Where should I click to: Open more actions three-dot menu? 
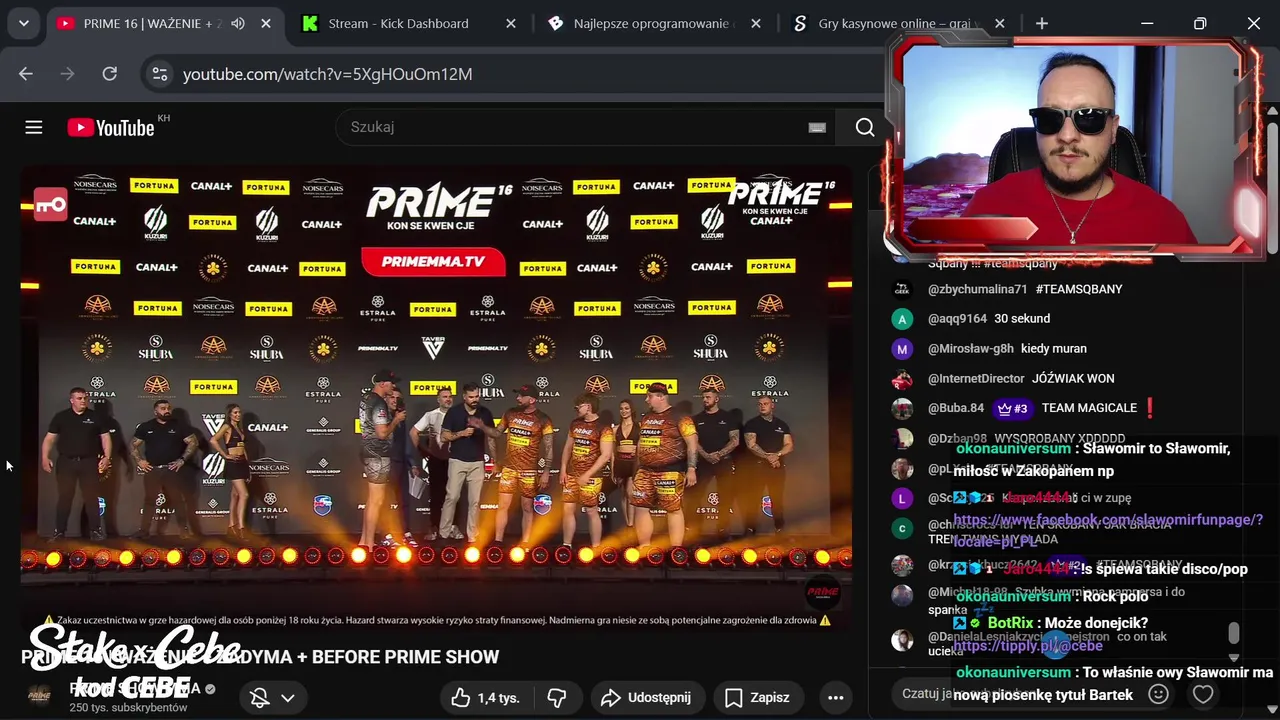point(836,698)
